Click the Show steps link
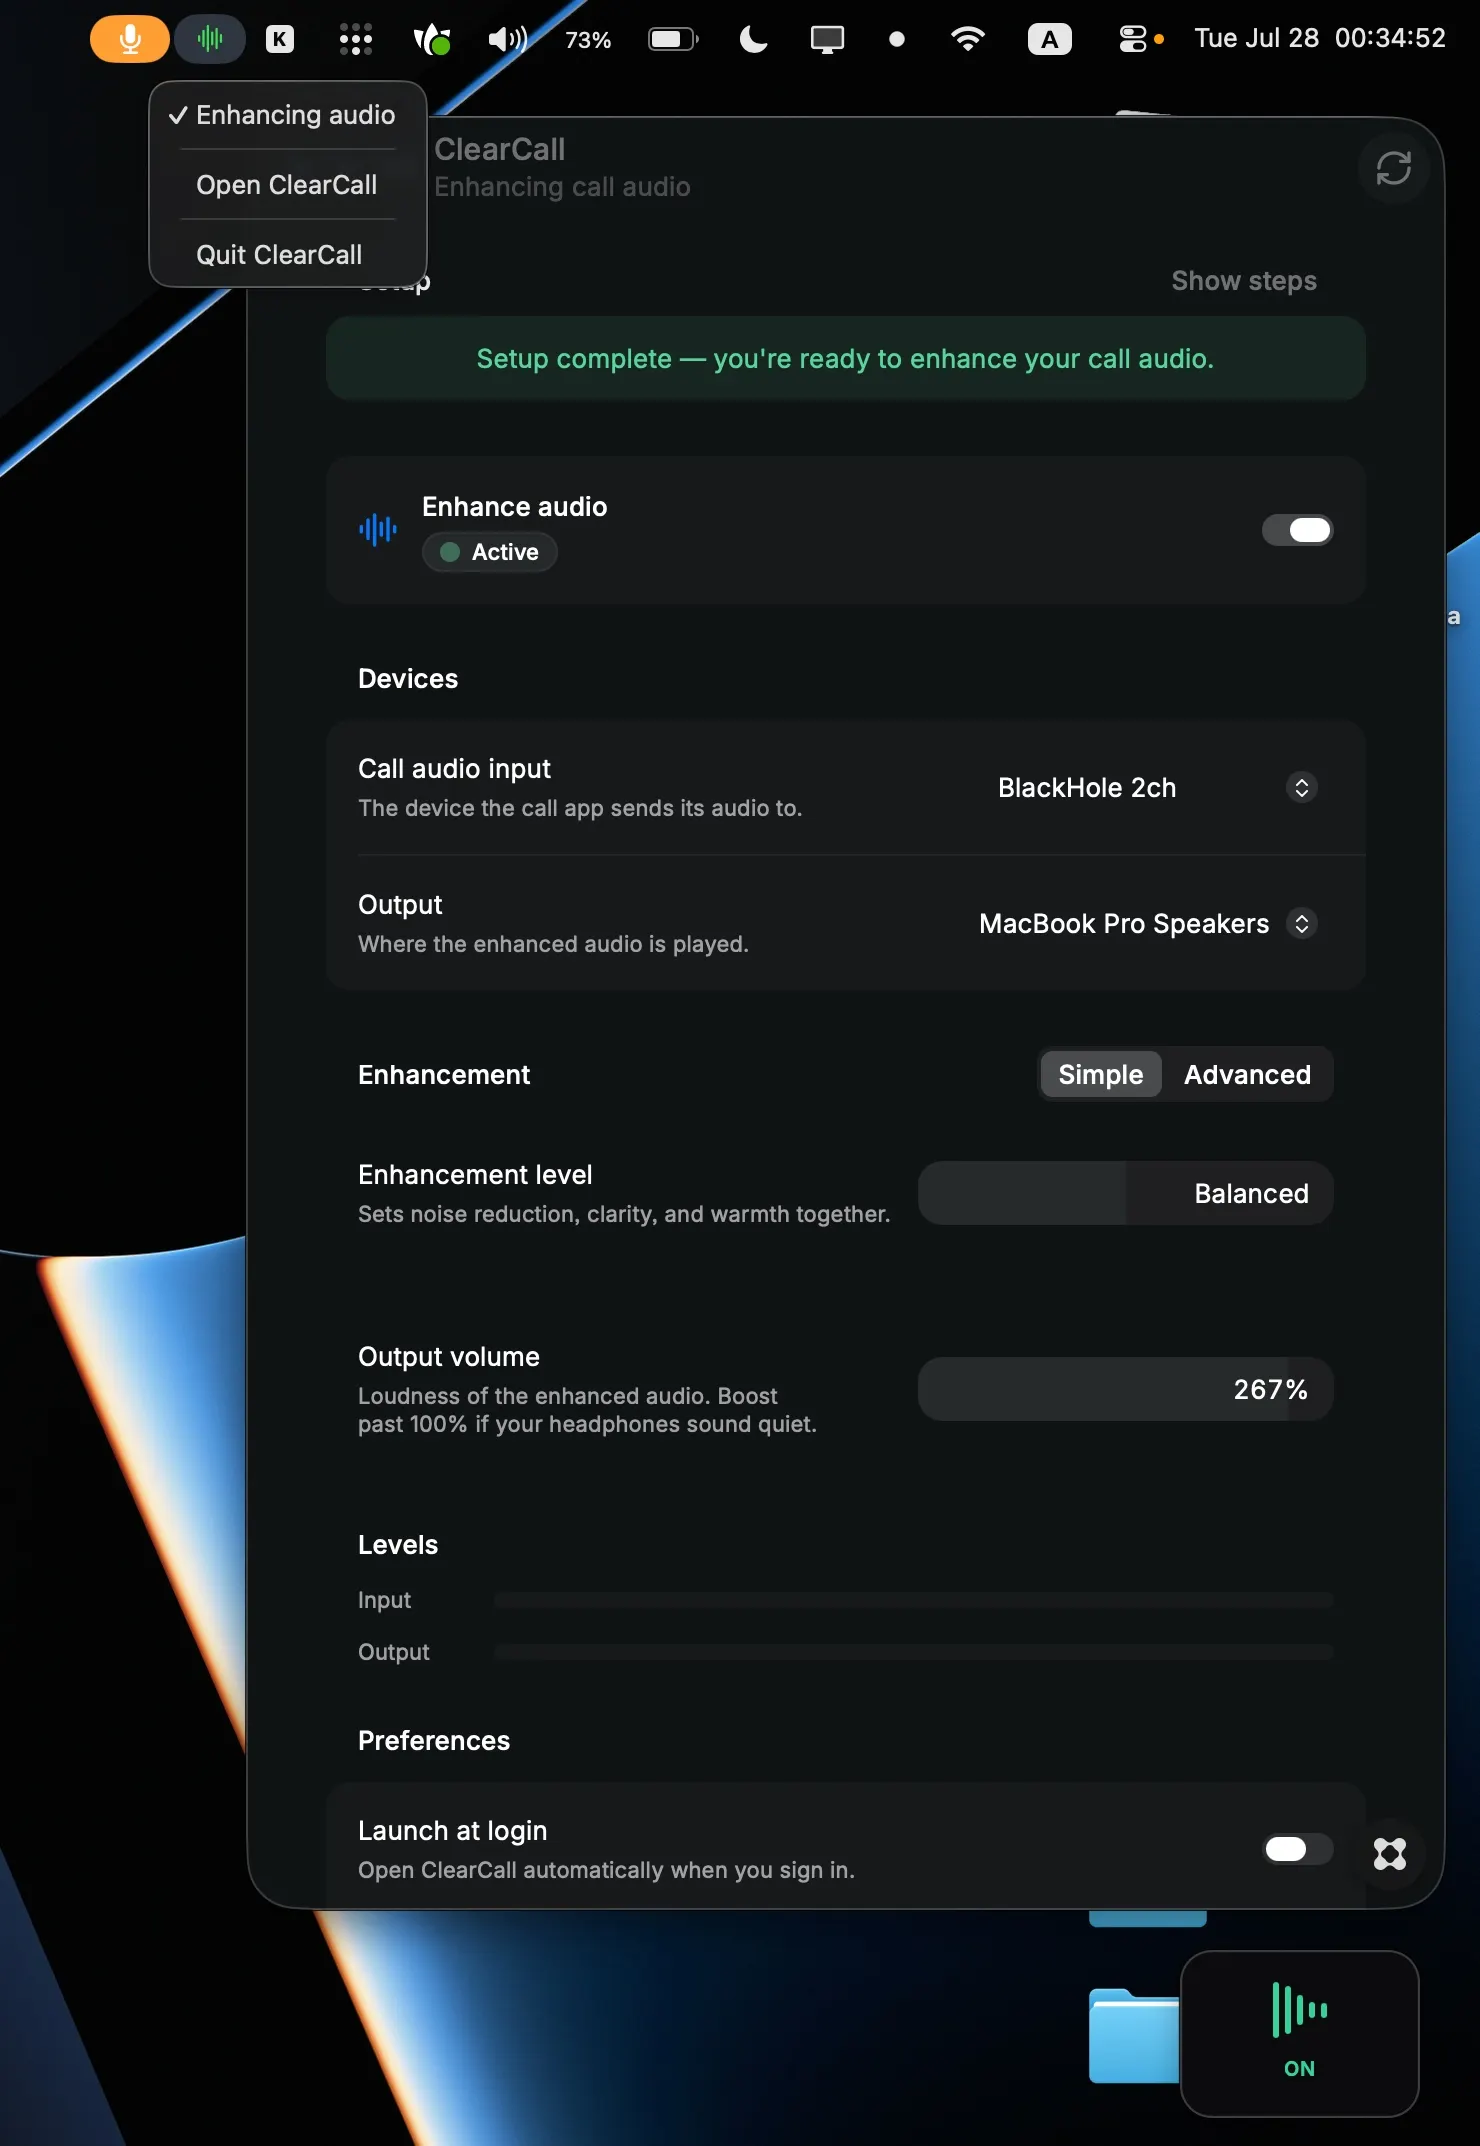This screenshot has height=2146, width=1480. [1244, 281]
